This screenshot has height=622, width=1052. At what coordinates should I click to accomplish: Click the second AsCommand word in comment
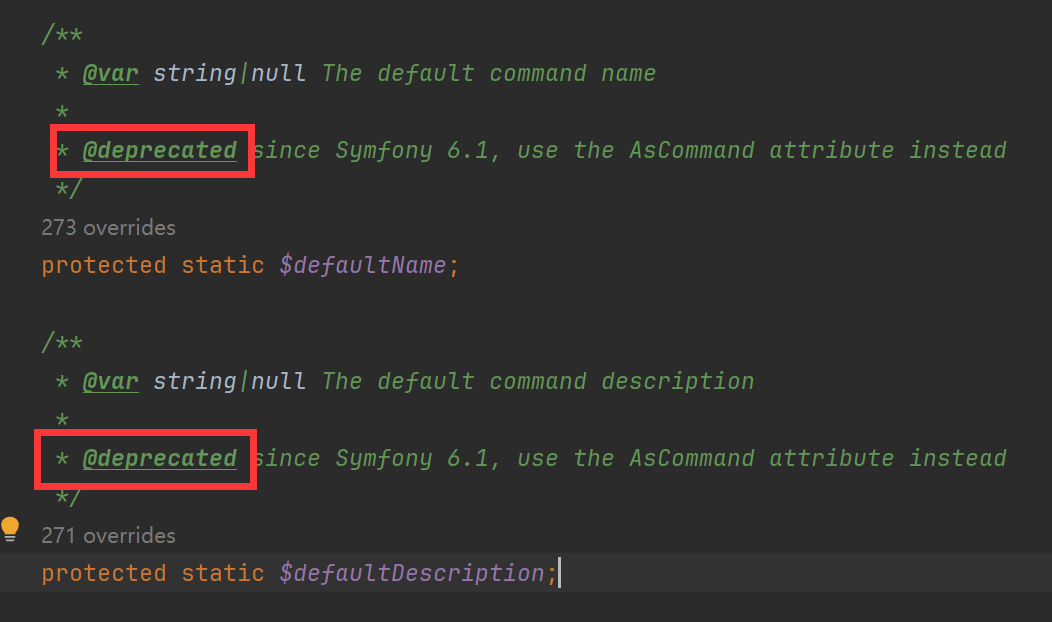coord(692,458)
